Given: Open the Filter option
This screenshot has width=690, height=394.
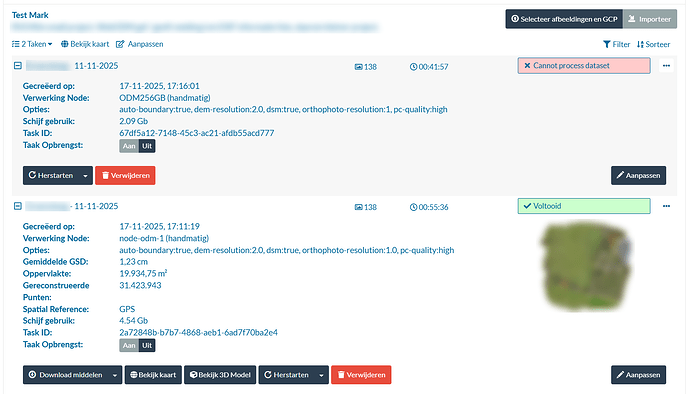Looking at the screenshot, I should (x=617, y=44).
